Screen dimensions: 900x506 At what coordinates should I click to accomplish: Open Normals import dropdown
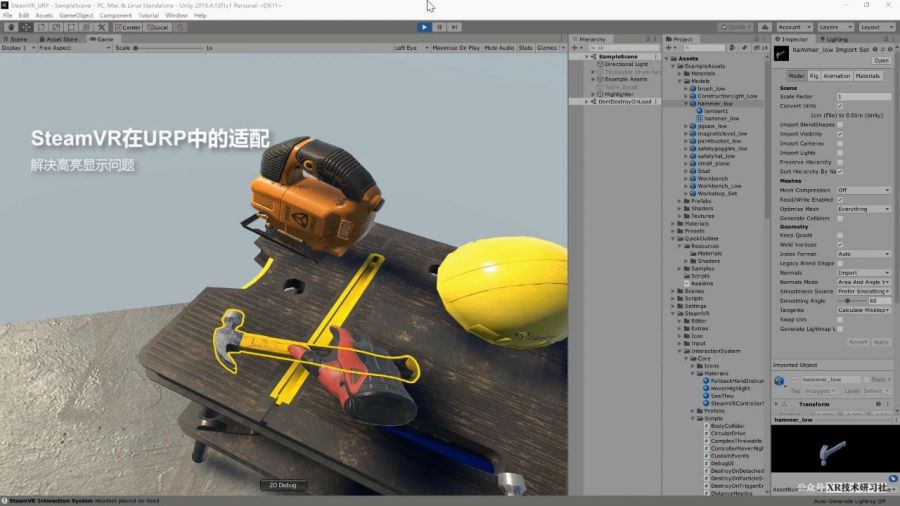(863, 273)
